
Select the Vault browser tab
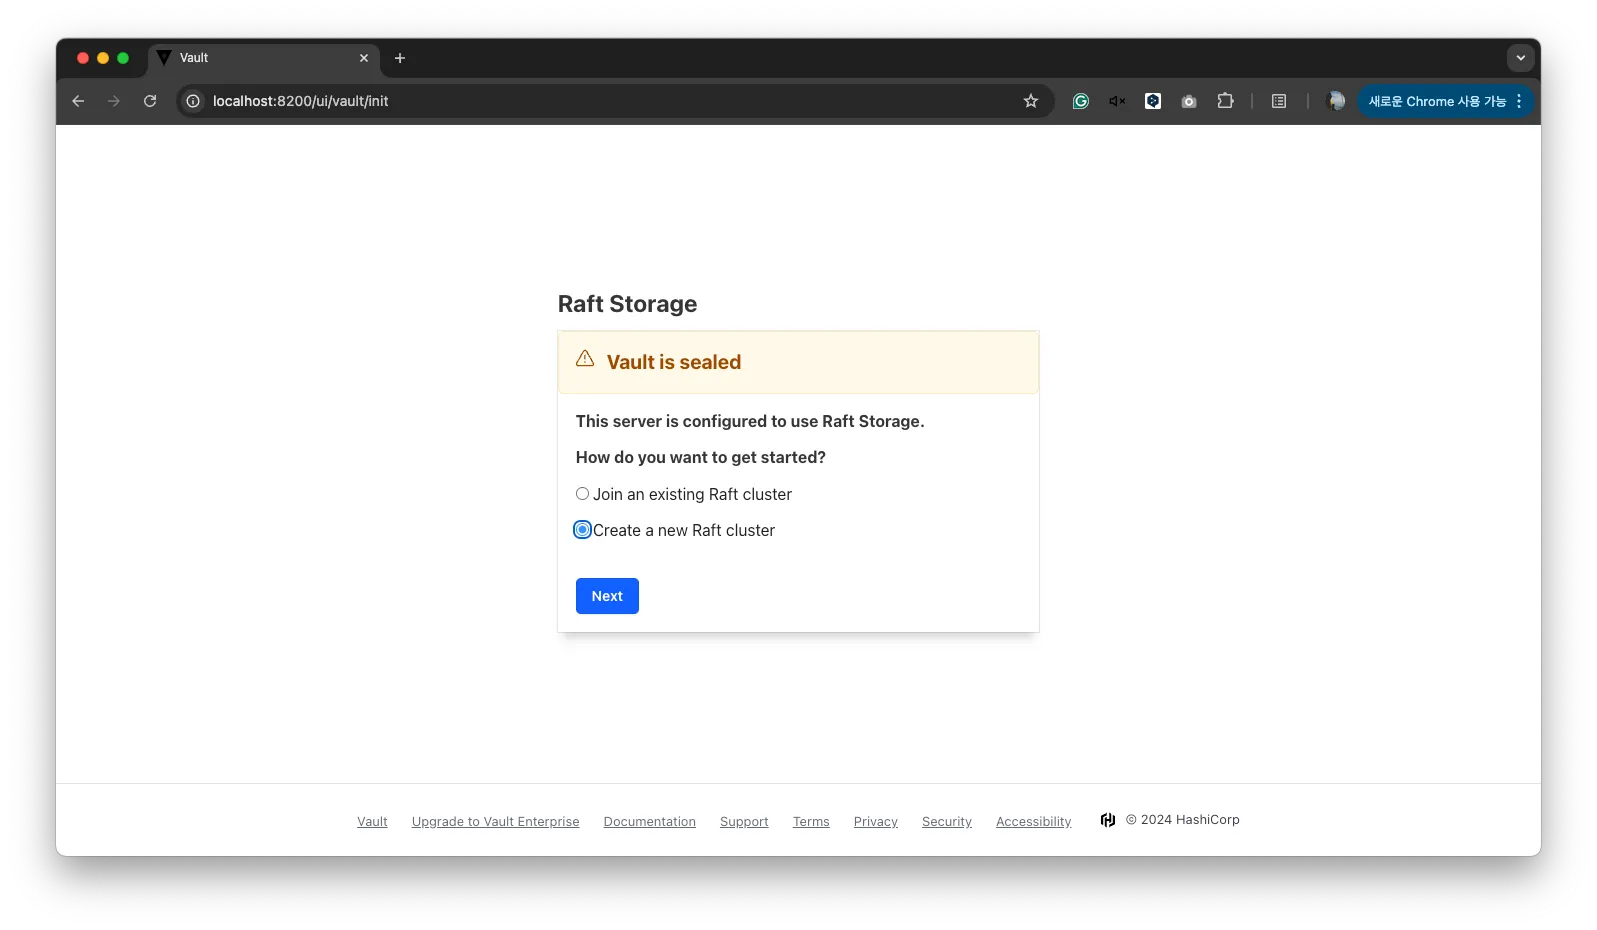click(x=264, y=58)
